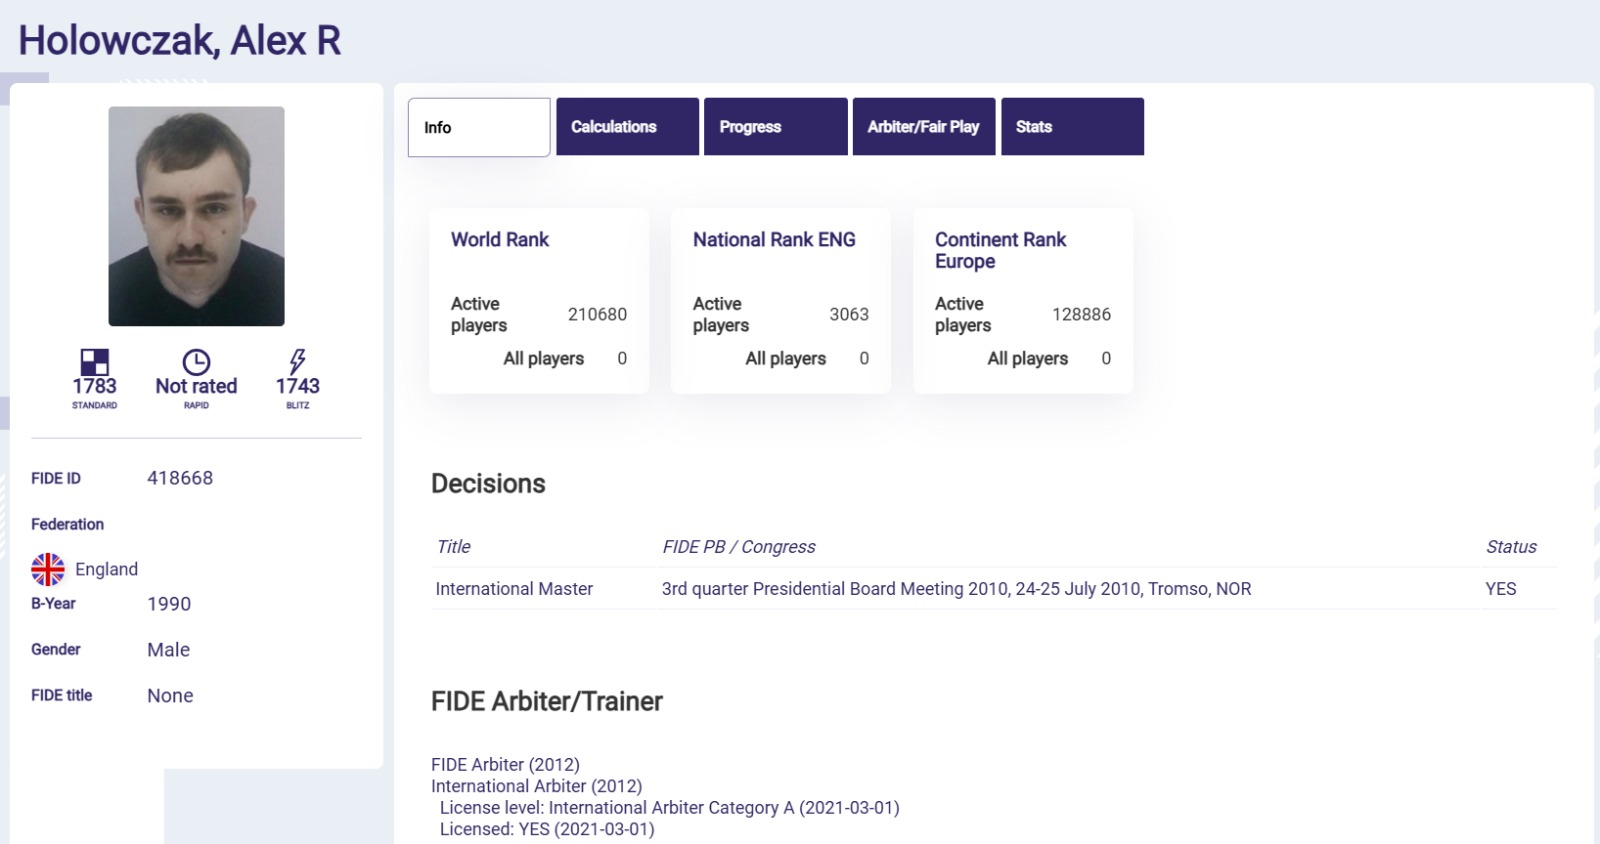Click the FIDE Arbiter (2012) line

pyautogui.click(x=505, y=765)
